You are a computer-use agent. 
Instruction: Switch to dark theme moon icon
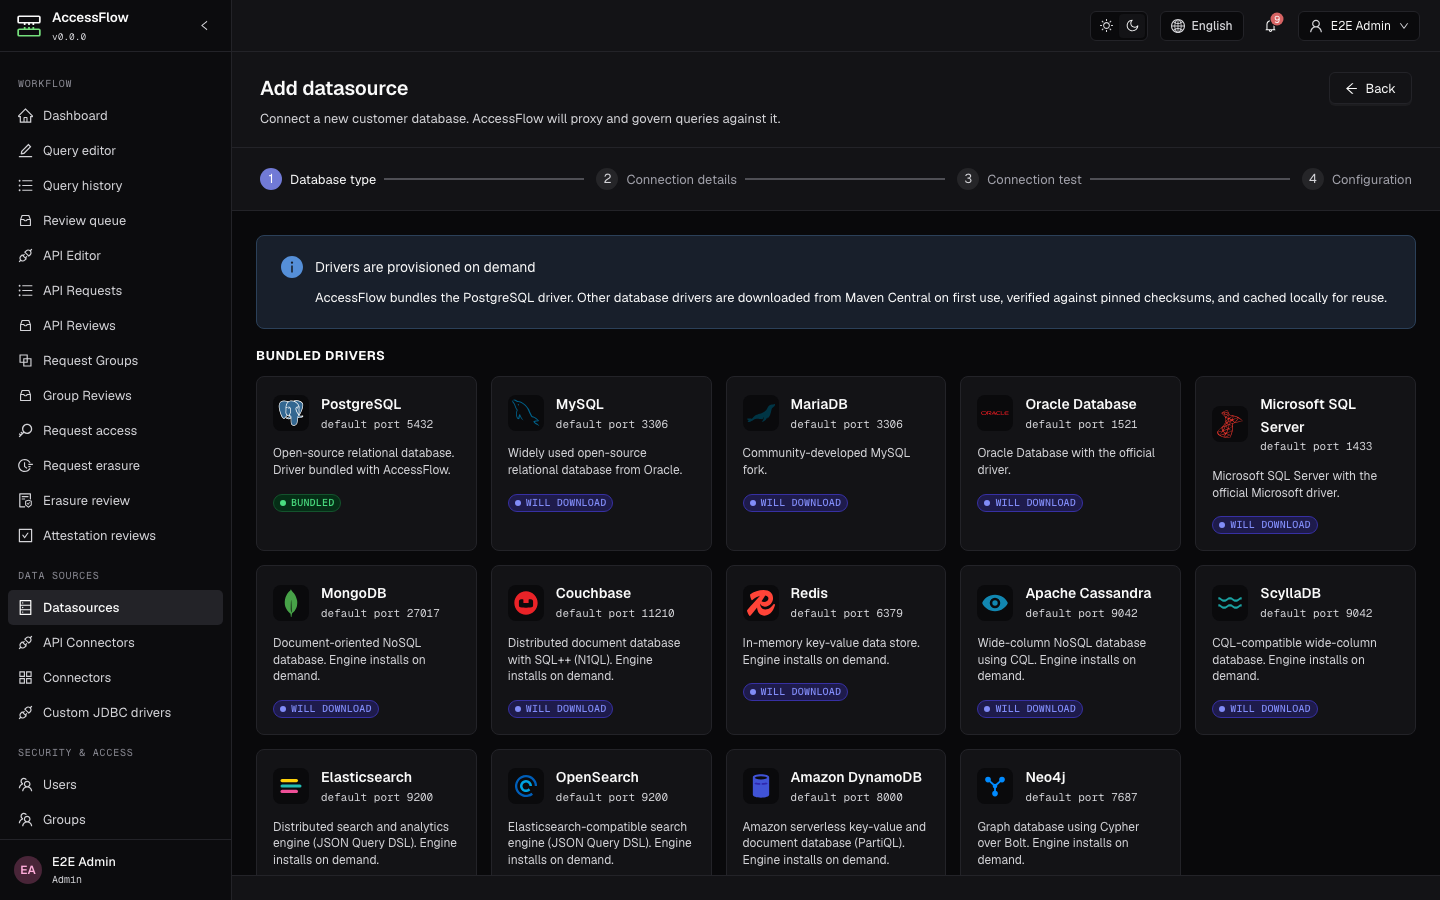(1132, 26)
